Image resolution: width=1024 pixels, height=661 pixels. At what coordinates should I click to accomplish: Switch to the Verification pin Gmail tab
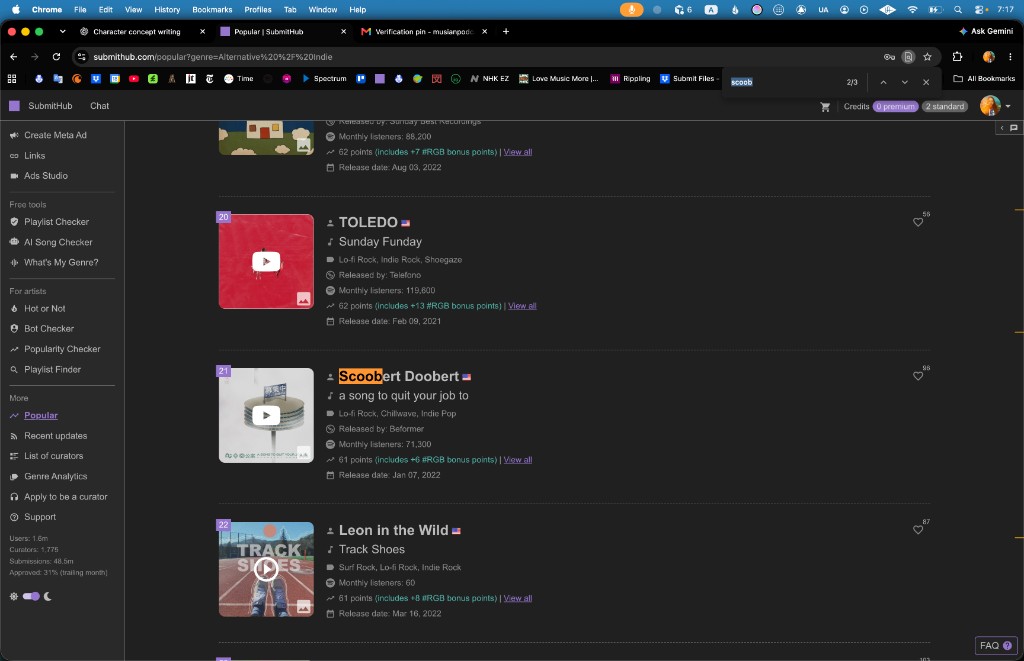tap(424, 31)
